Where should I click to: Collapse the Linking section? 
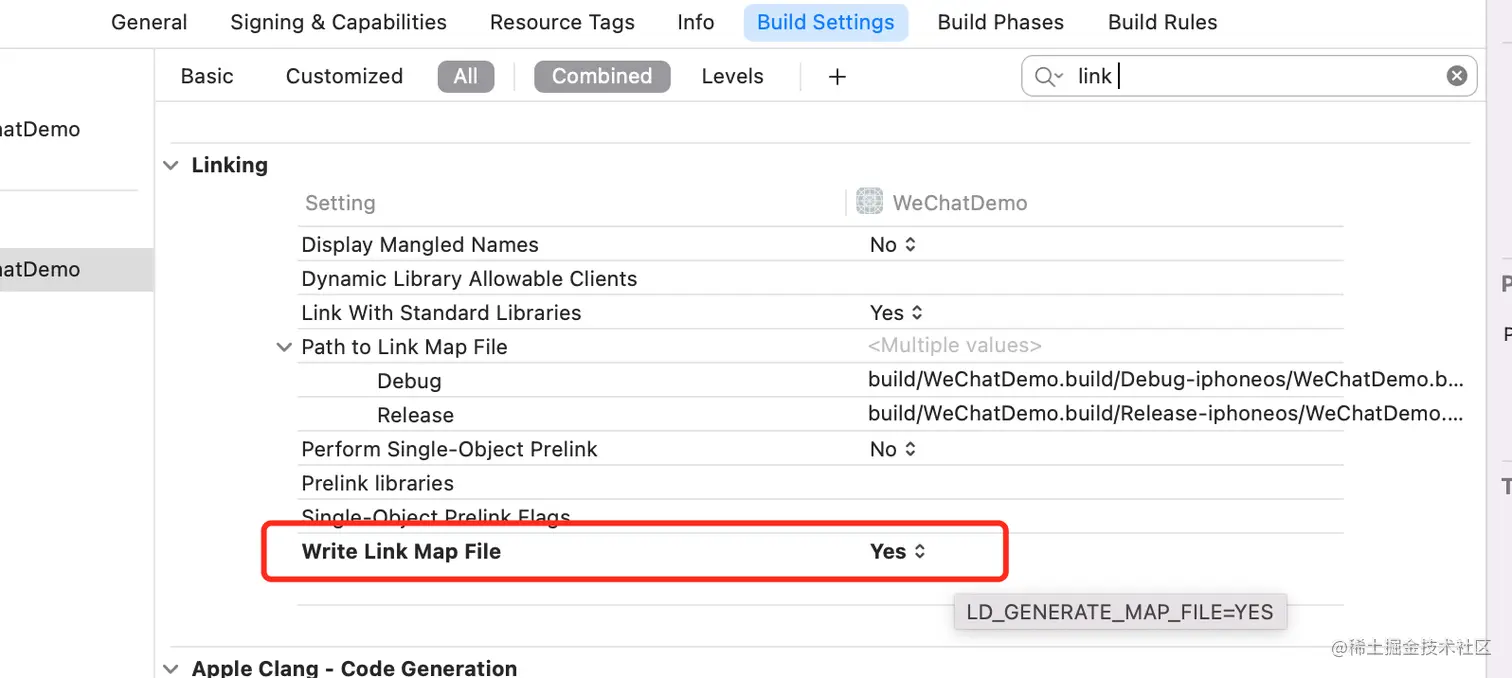point(172,165)
